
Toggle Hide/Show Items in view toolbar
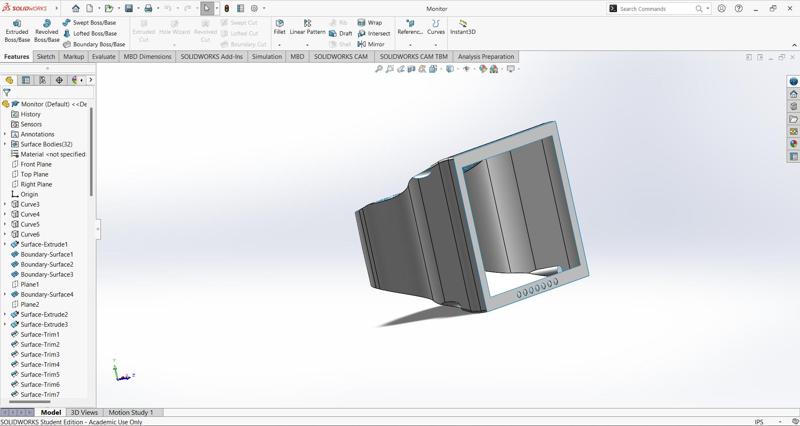pos(466,69)
